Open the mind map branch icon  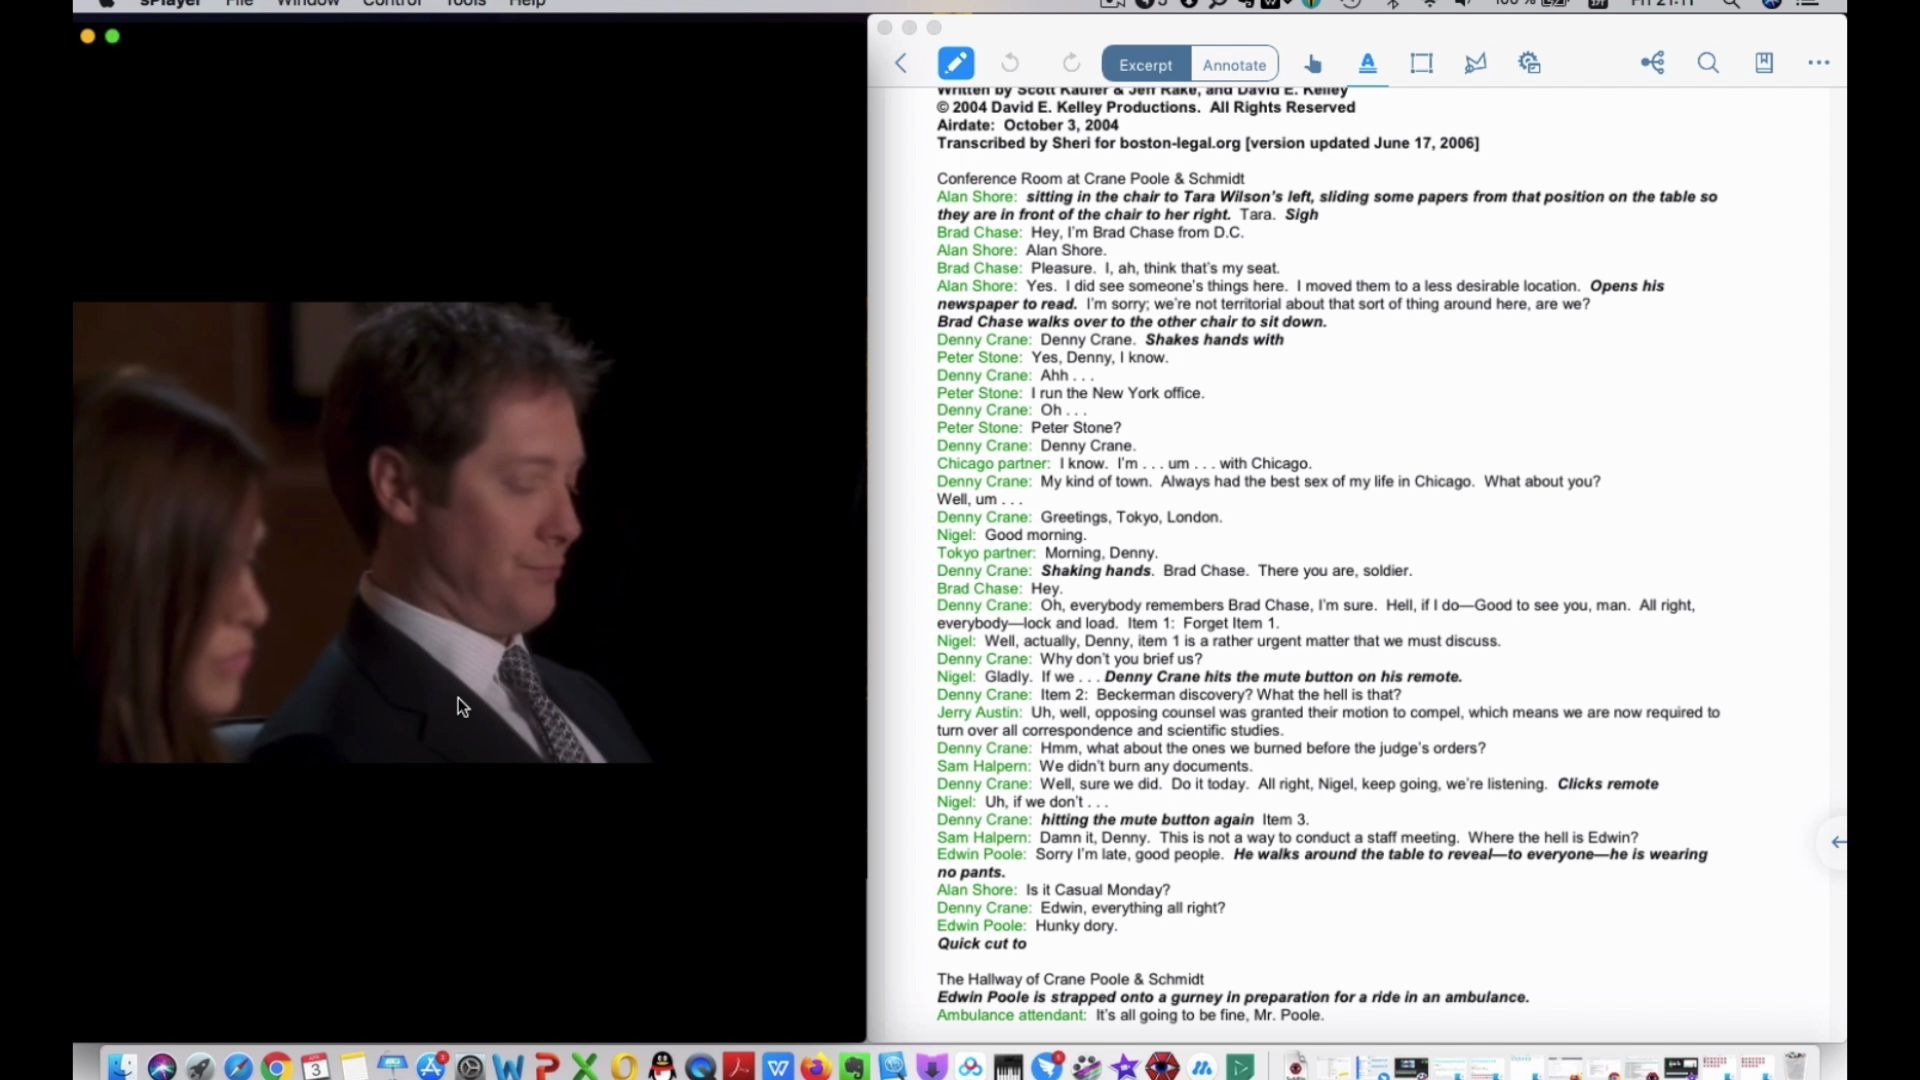[x=1653, y=63]
